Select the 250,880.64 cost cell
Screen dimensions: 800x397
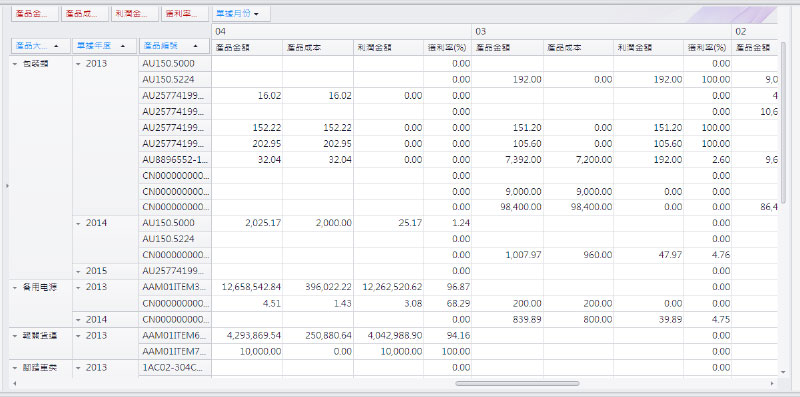pyautogui.click(x=318, y=335)
